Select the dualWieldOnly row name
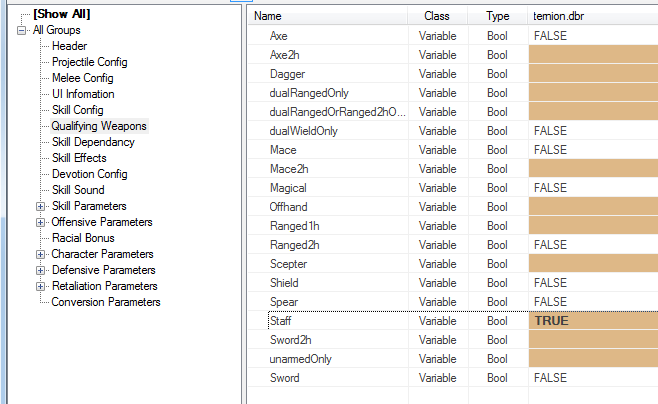The width and height of the screenshot is (658, 404). tap(303, 131)
